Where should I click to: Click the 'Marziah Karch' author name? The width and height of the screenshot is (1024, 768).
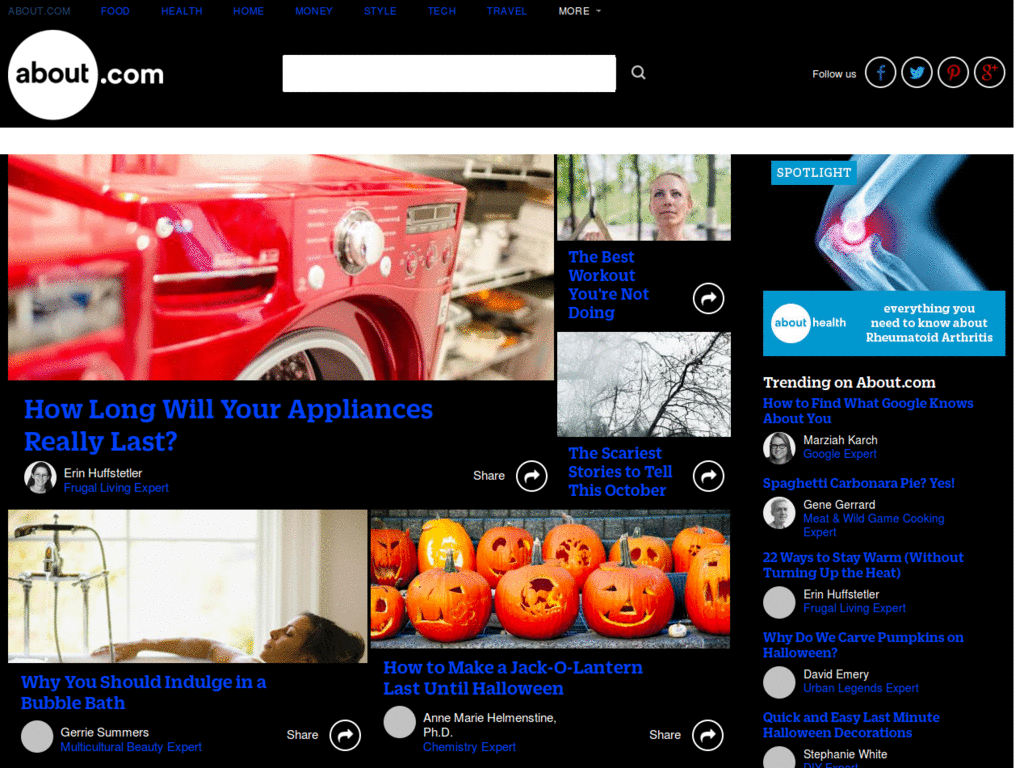[x=840, y=440]
